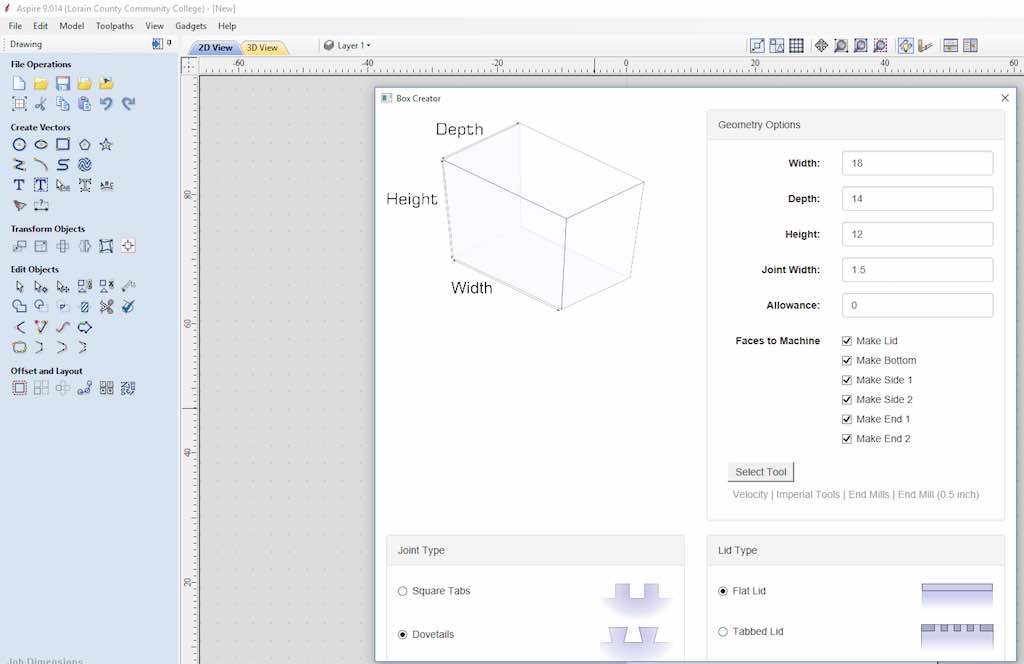This screenshot has height=664, width=1024.
Task: Open the Nest Parts tool
Action: coord(129,388)
